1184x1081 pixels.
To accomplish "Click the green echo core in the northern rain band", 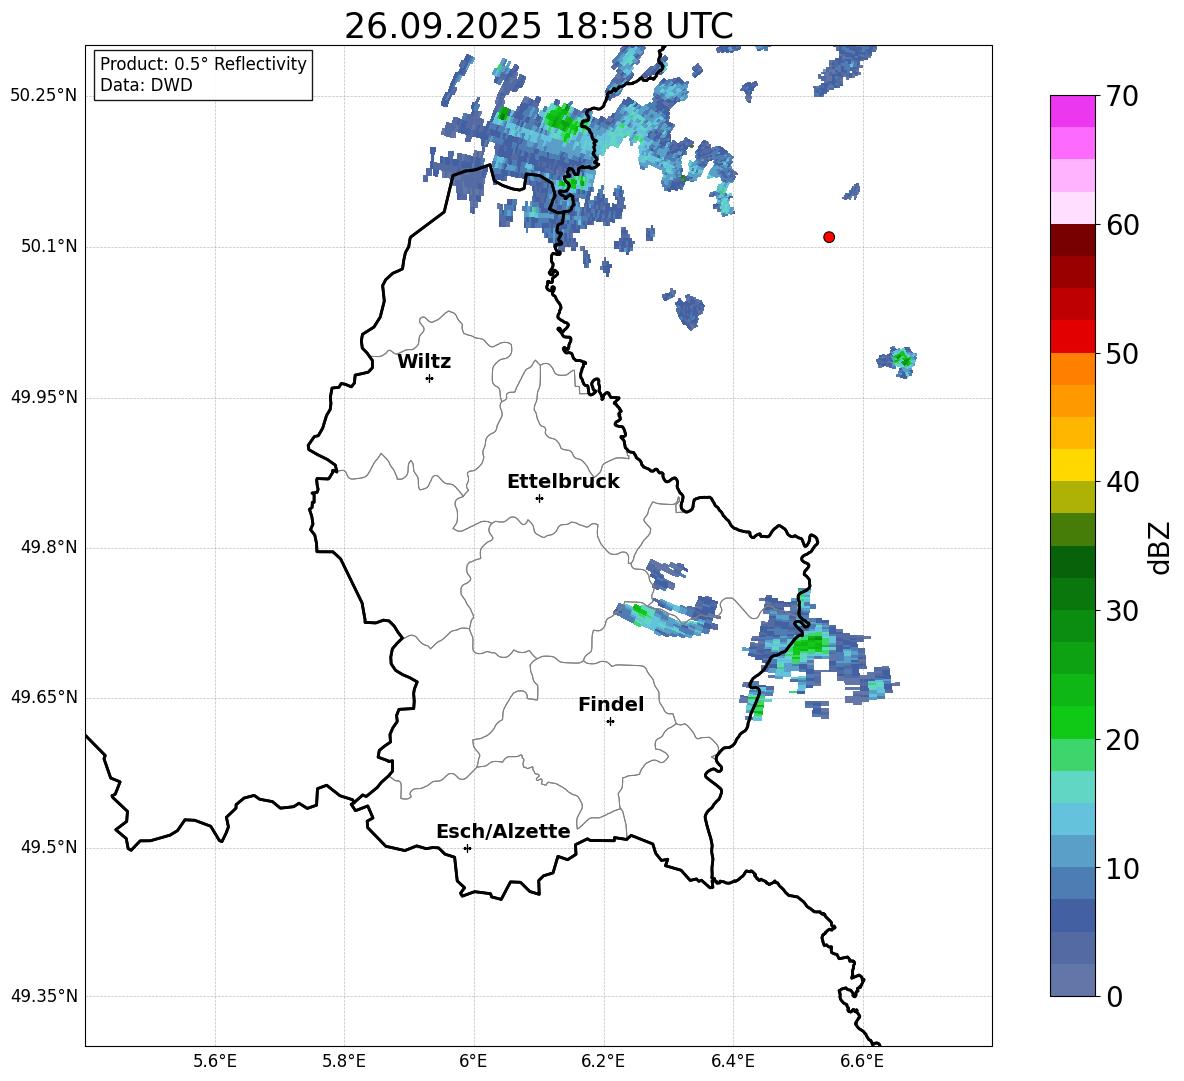I will point(560,119).
